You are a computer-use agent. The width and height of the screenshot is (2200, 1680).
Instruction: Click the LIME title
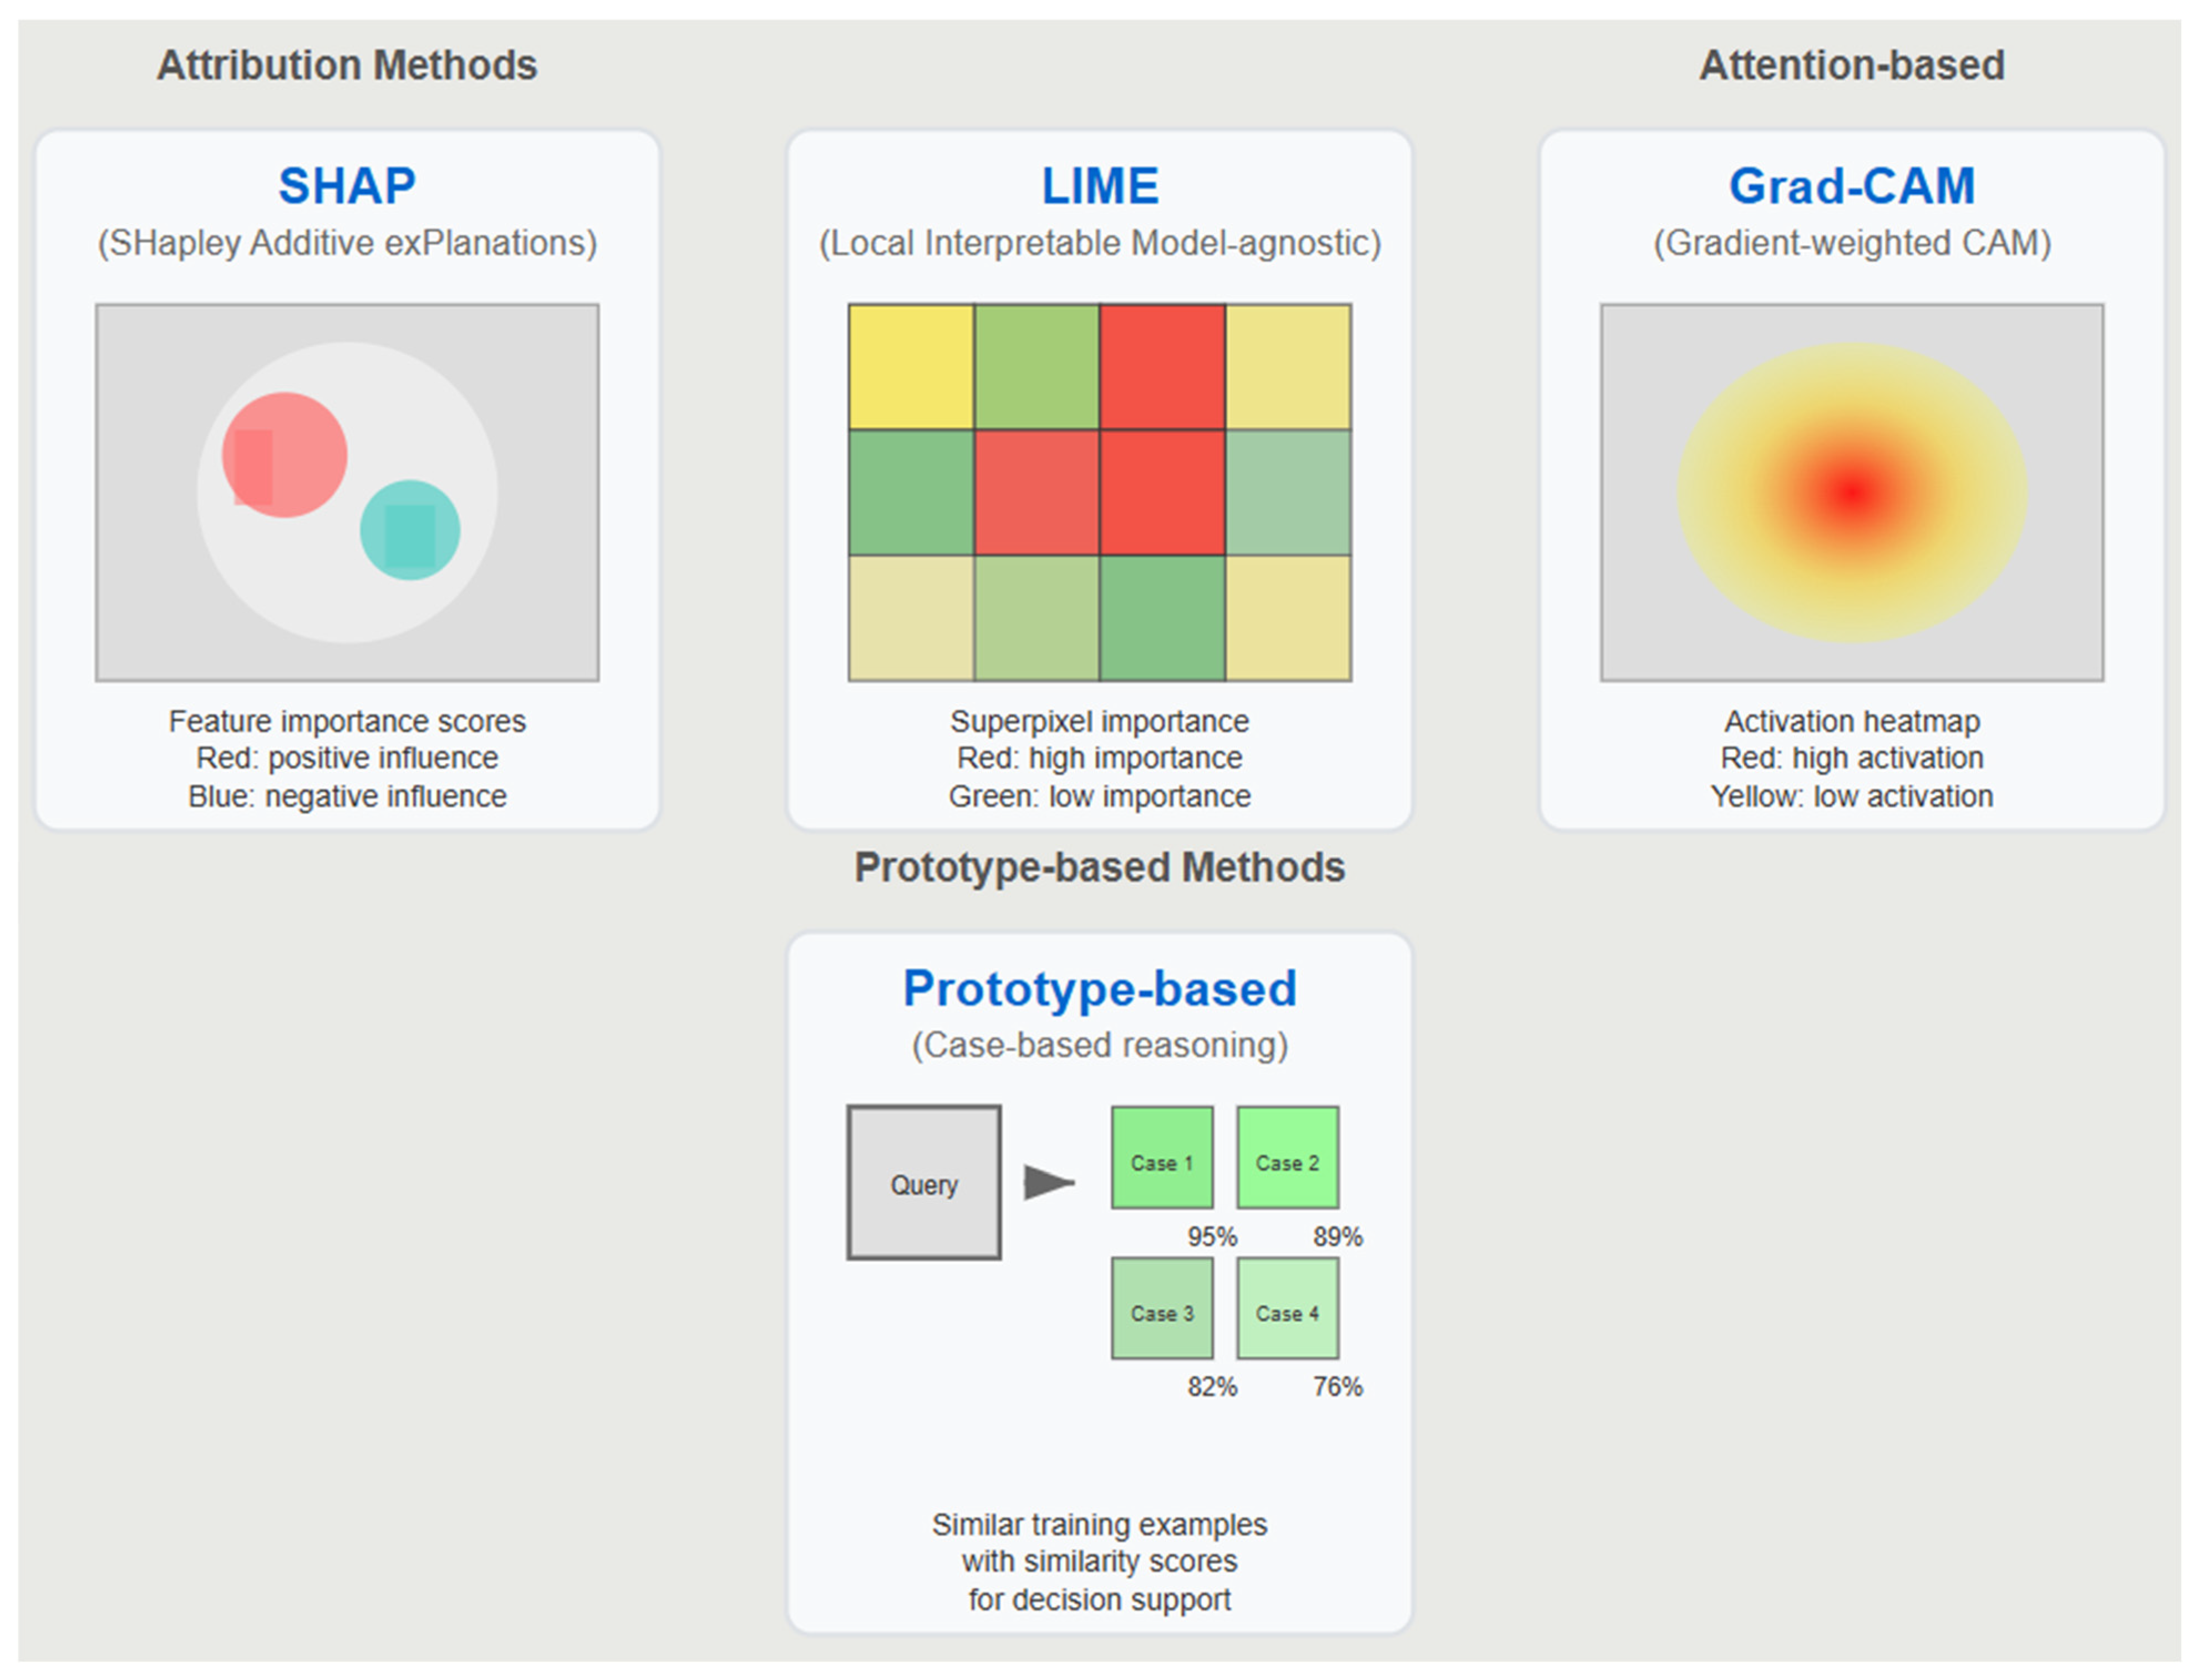pyautogui.click(x=1100, y=186)
